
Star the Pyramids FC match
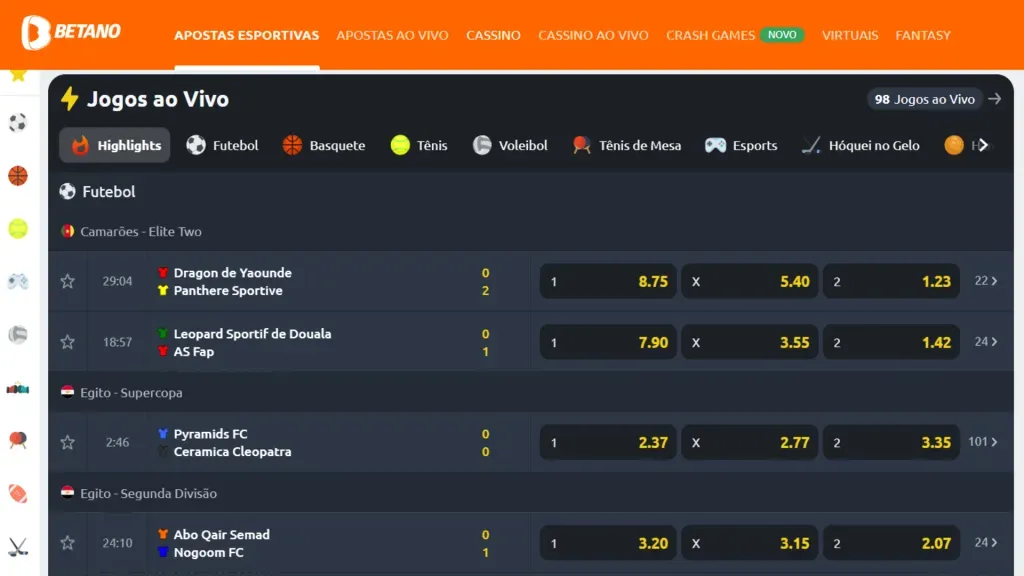pyautogui.click(x=67, y=441)
